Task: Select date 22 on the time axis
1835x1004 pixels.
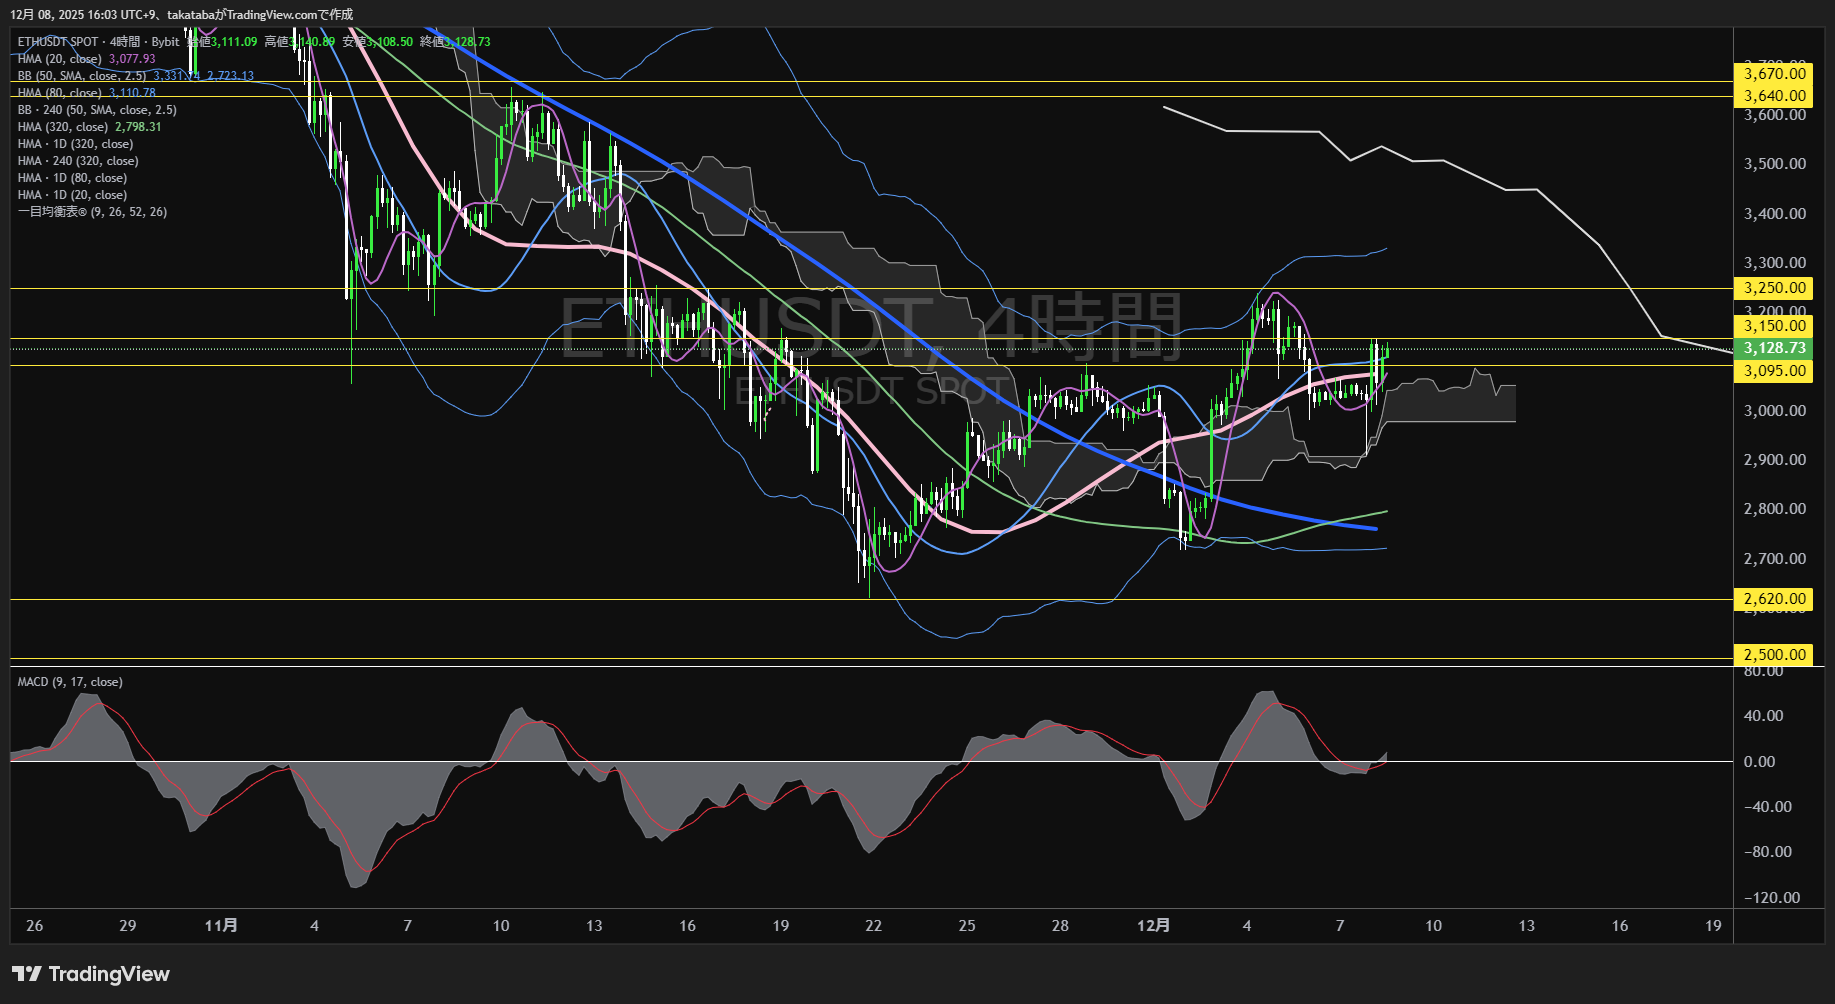Action: pyautogui.click(x=873, y=926)
